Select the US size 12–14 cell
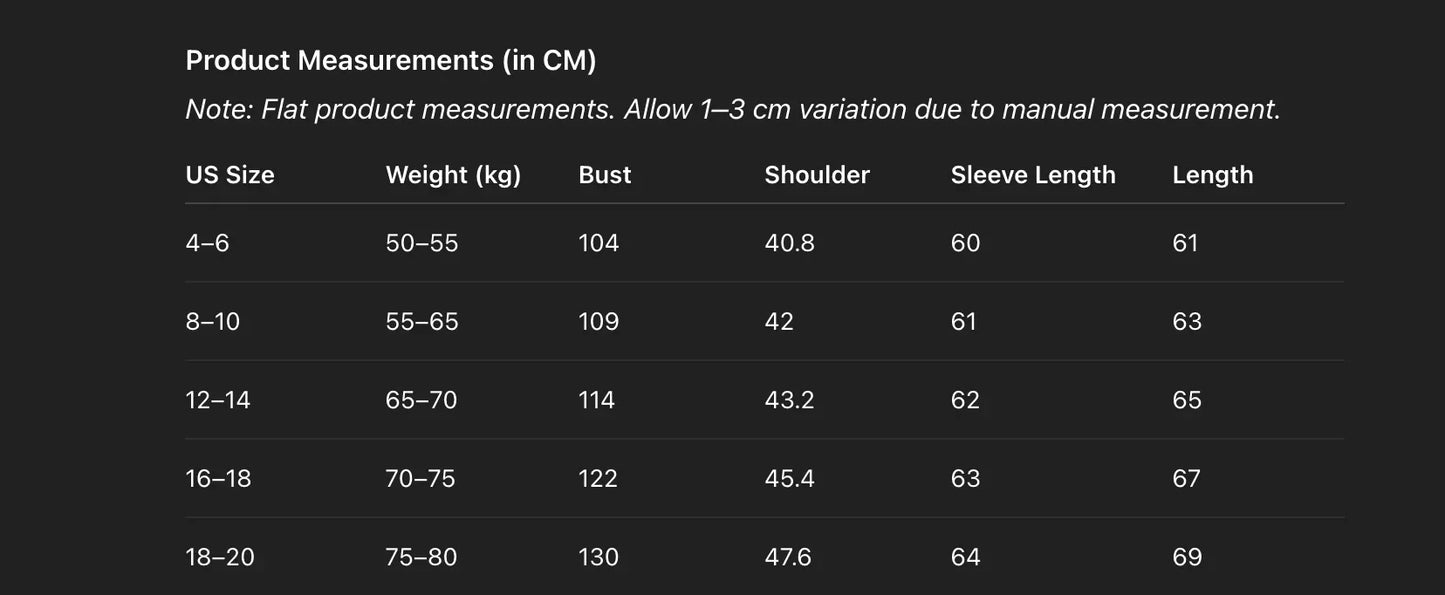The width and height of the screenshot is (1445, 595). pyautogui.click(x=218, y=400)
